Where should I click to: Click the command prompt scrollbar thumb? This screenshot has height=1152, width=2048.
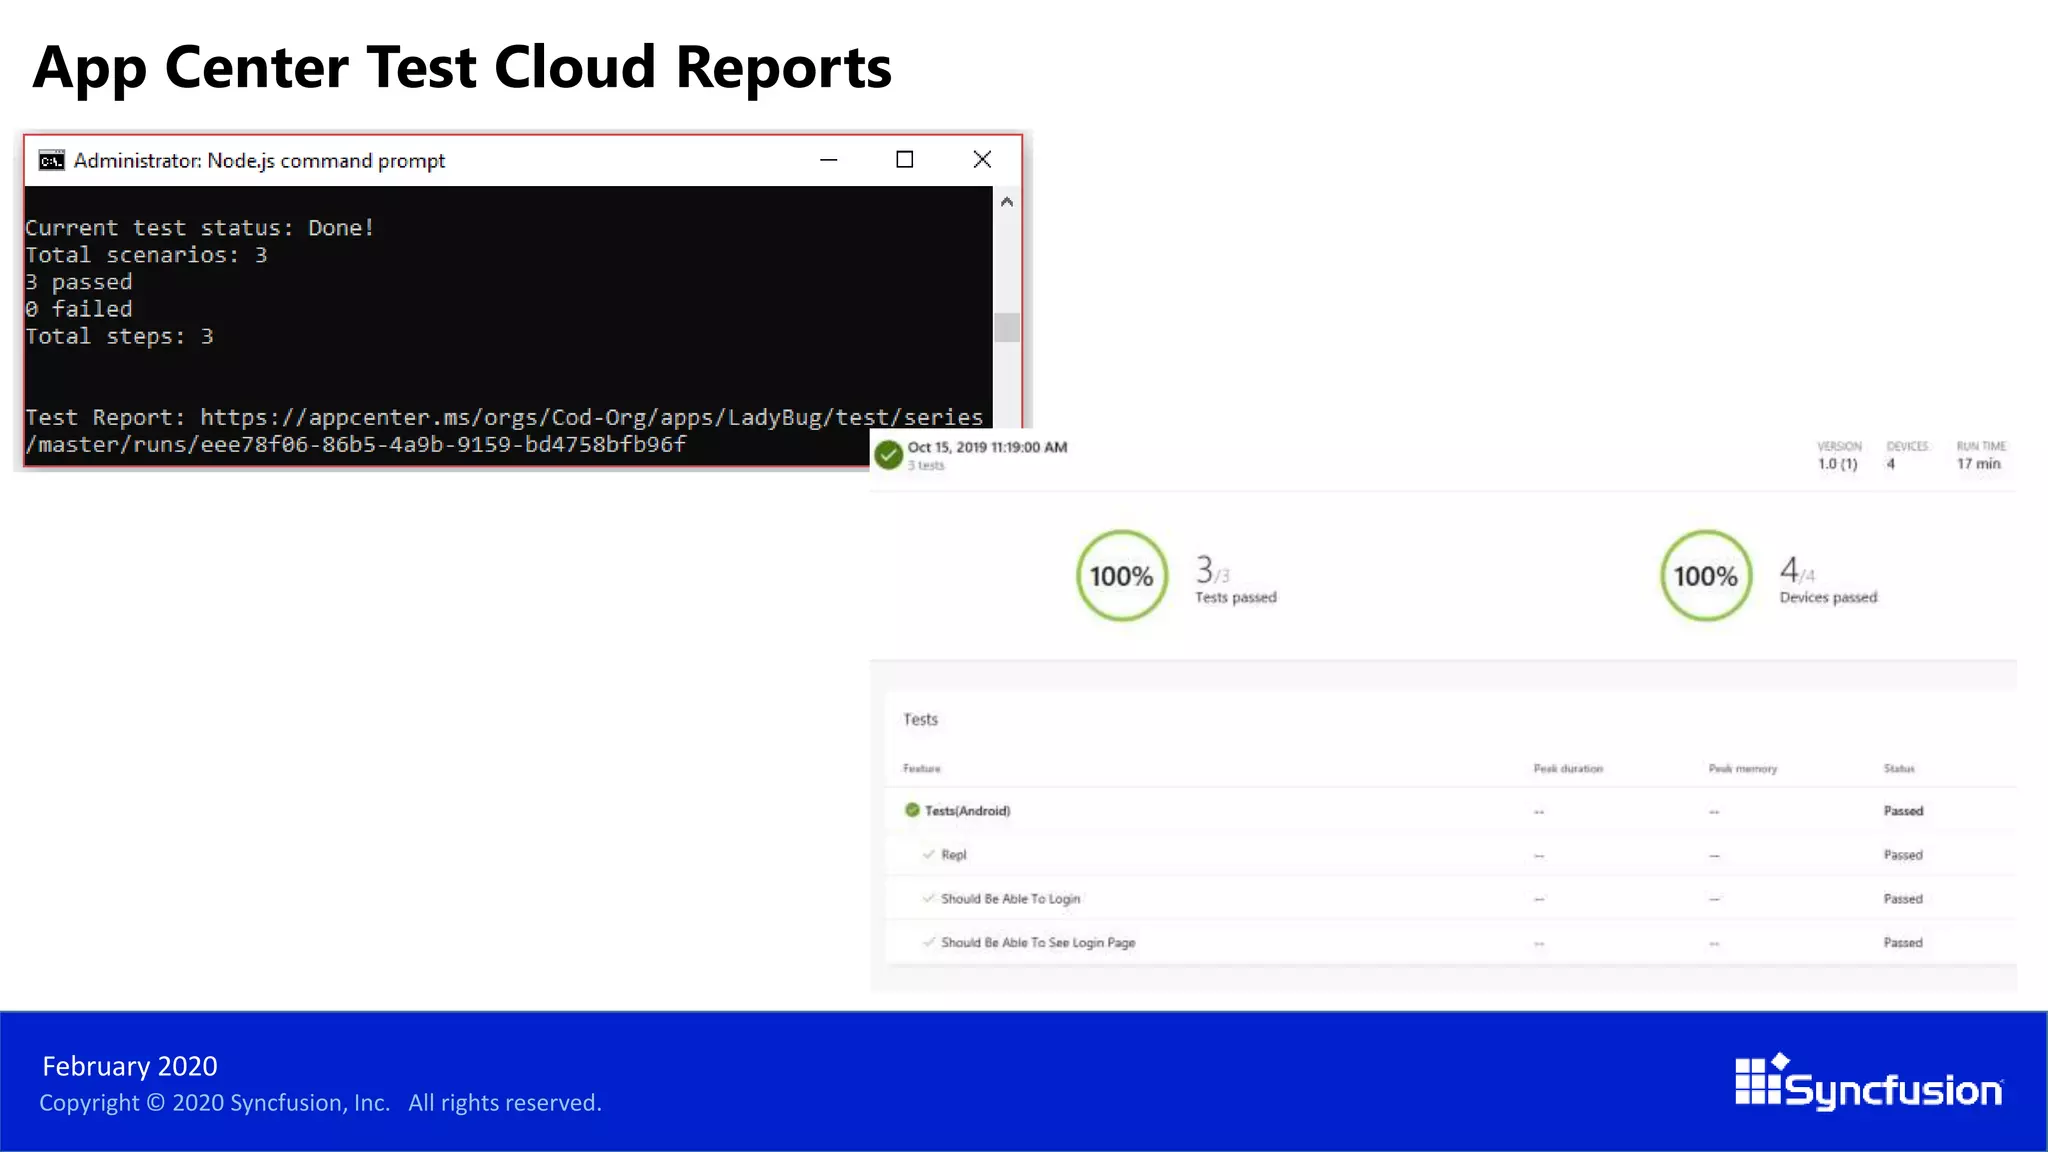point(1007,327)
